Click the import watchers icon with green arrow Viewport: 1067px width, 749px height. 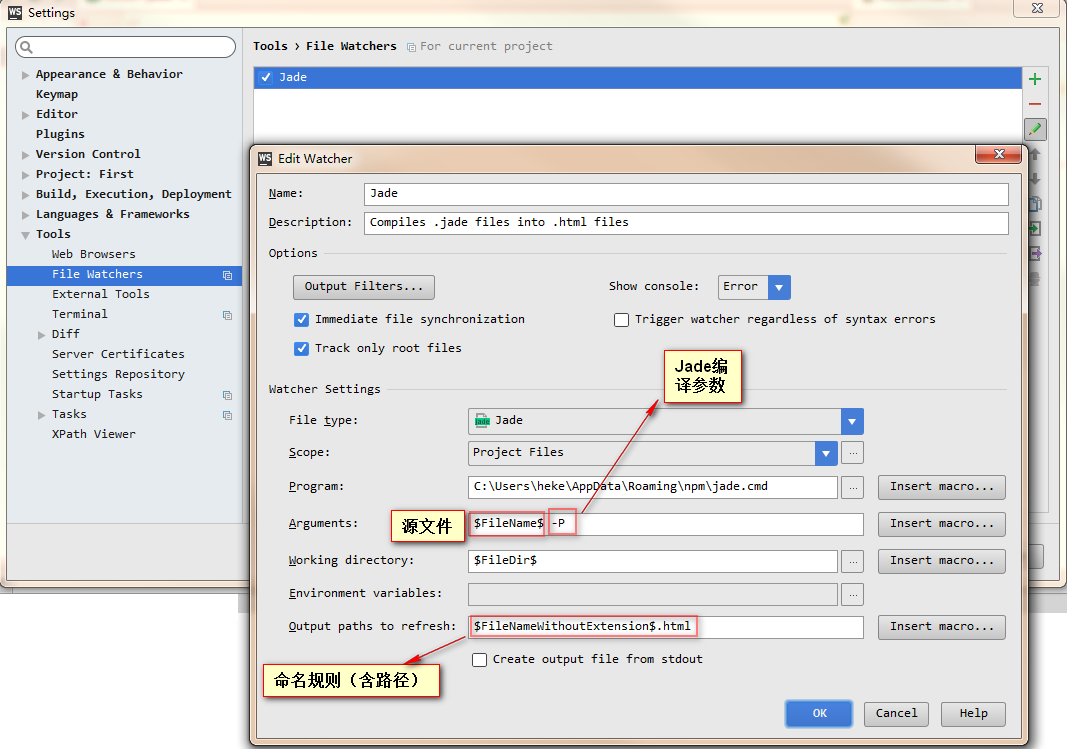click(x=1035, y=229)
